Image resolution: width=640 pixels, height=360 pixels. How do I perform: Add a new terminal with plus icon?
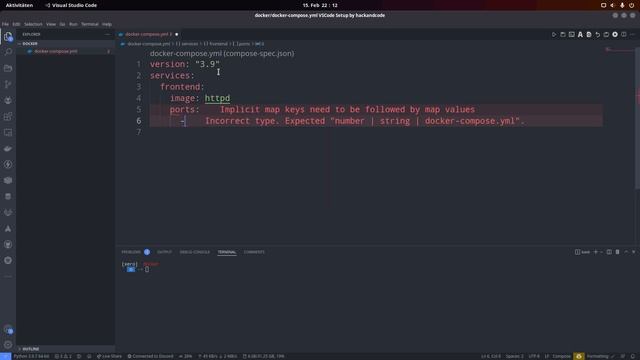(x=596, y=252)
